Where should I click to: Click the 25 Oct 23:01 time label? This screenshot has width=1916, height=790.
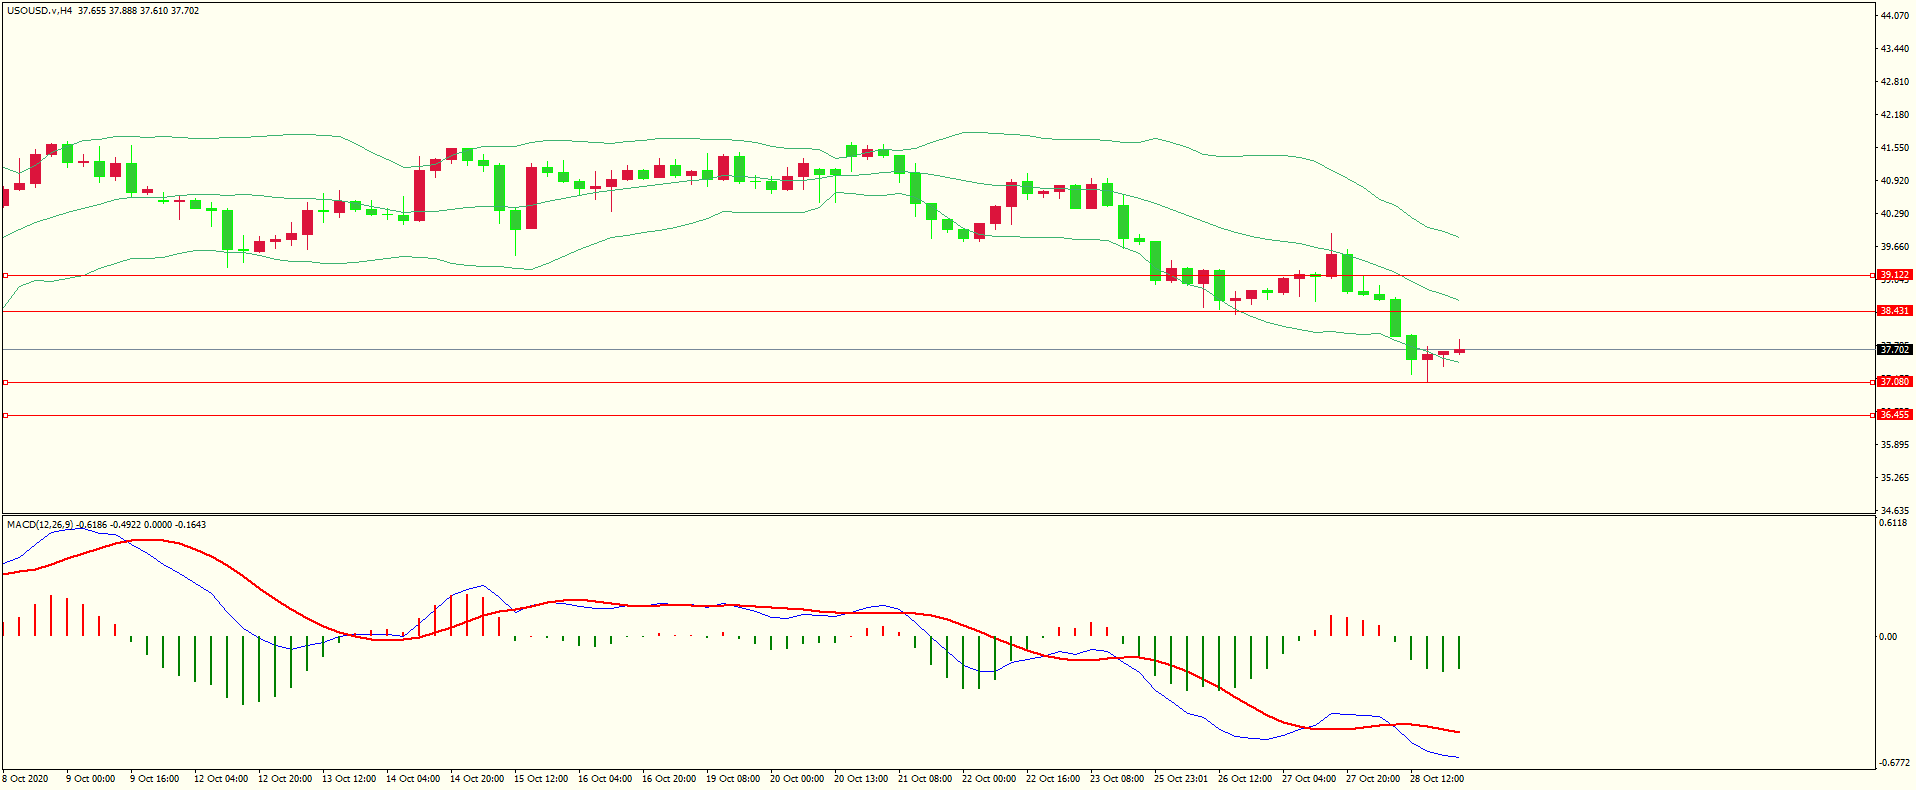[1181, 779]
